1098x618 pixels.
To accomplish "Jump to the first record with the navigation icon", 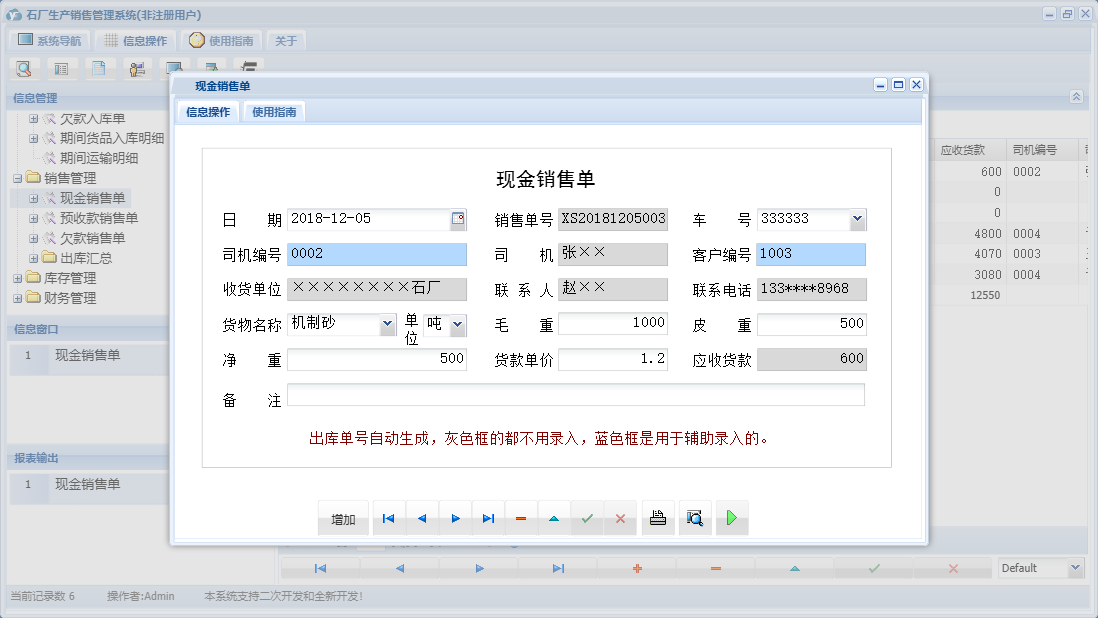I will [x=388, y=518].
